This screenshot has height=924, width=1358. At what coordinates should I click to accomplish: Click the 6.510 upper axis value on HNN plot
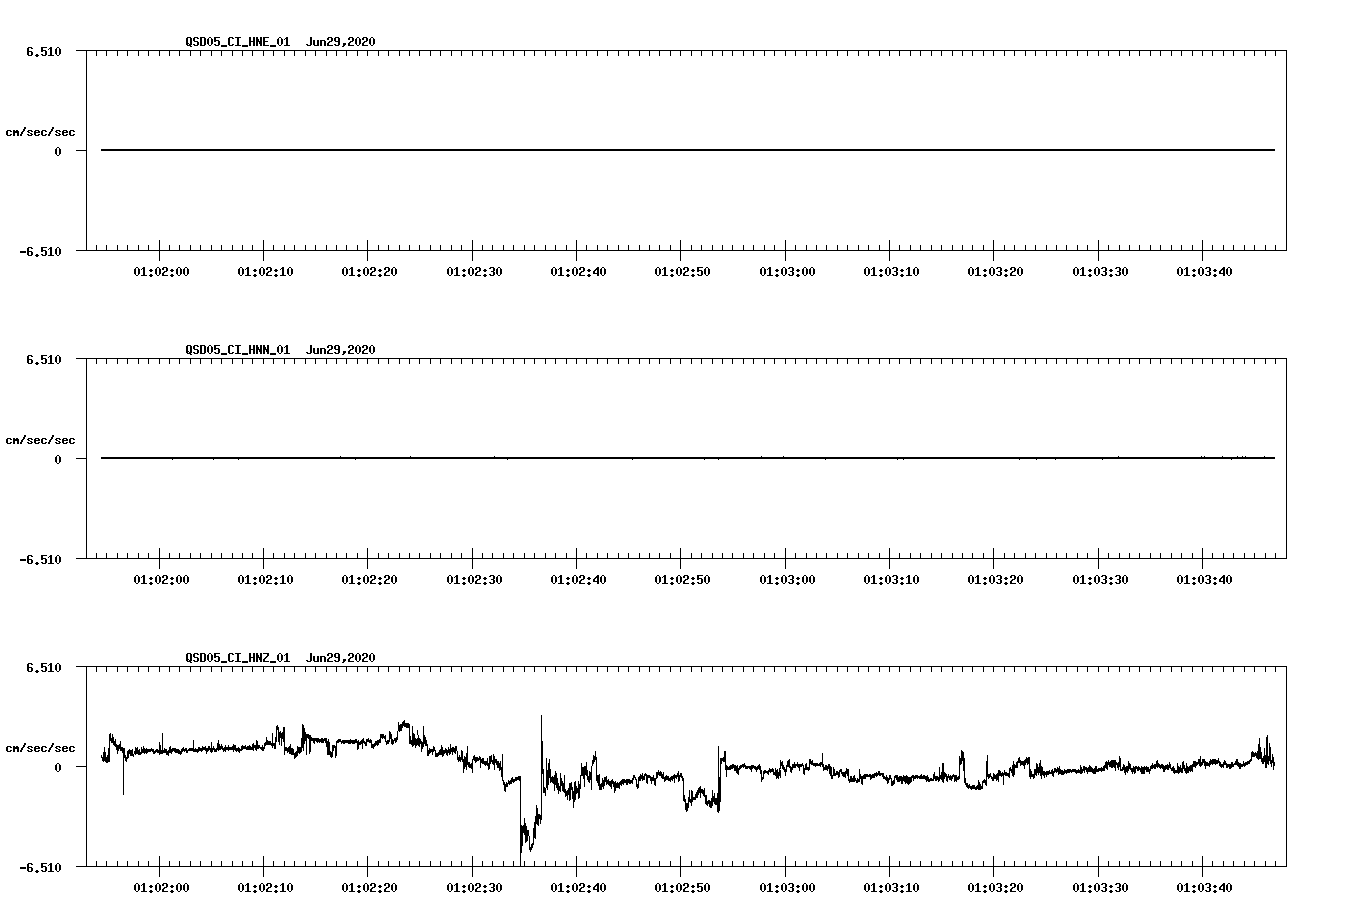(x=44, y=359)
